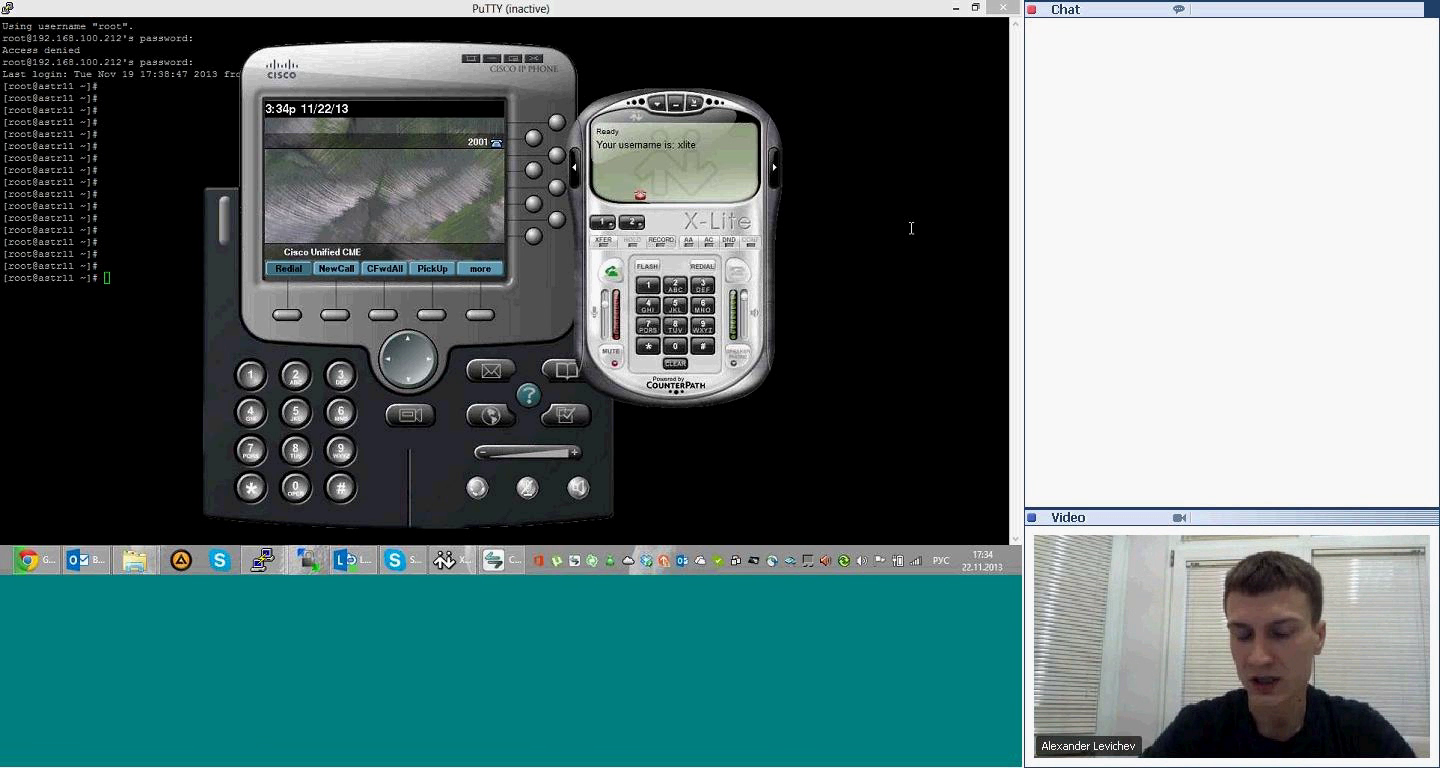
Task: Open Google Chrome from the taskbar
Action: point(38,560)
